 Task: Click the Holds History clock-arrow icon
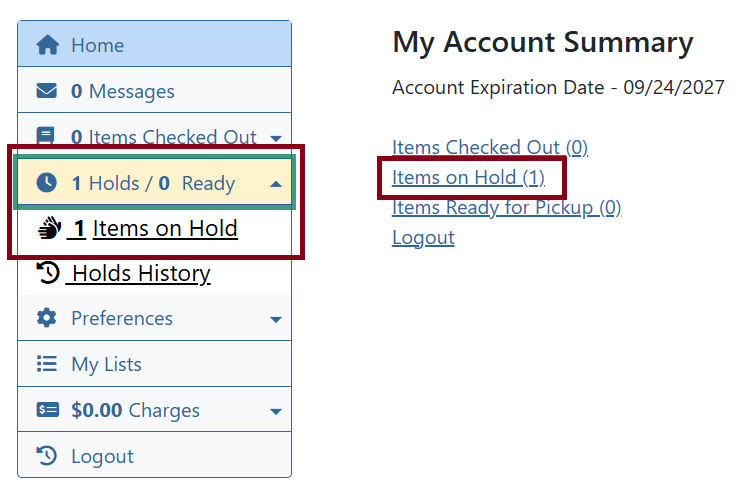[x=47, y=273]
